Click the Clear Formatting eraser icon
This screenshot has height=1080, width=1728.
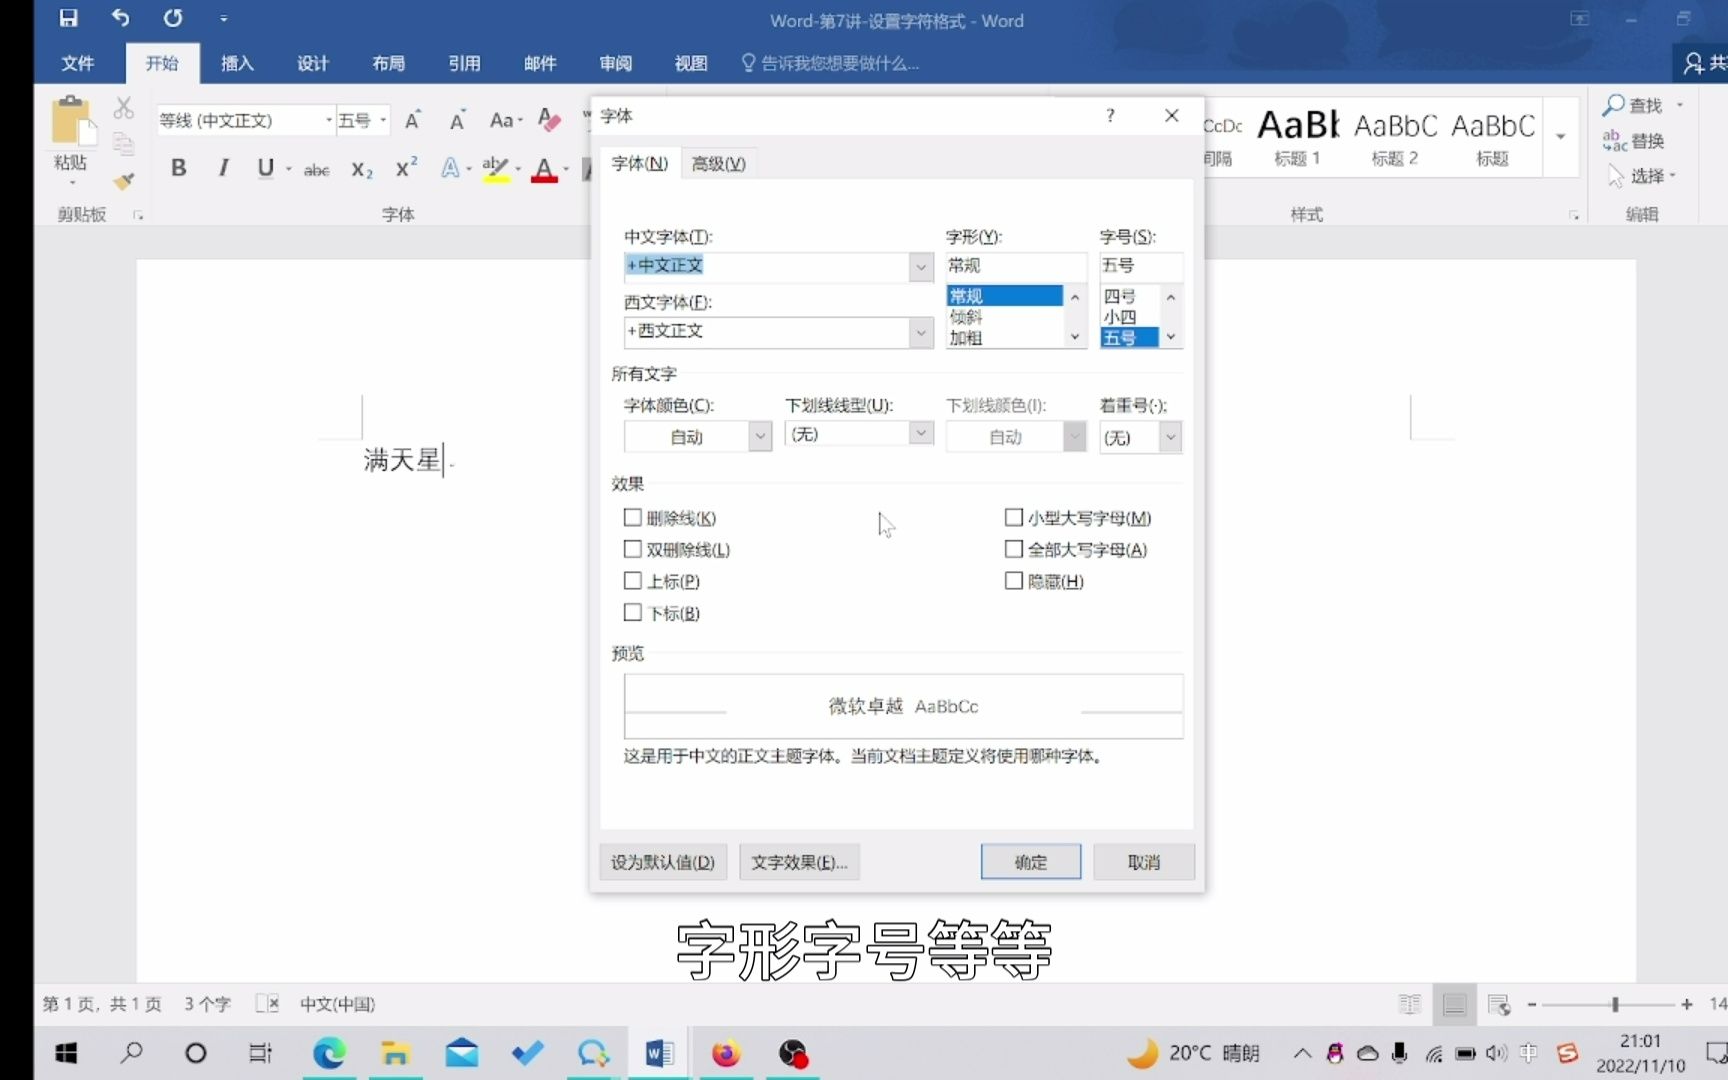pos(549,120)
